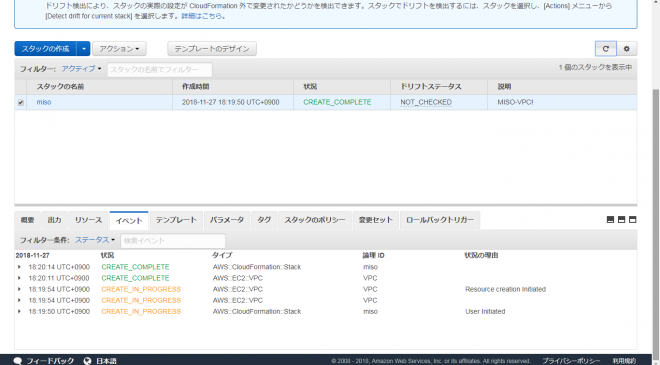Maximize detail pane with third layout icon
This screenshot has width=660, height=365.
pos(632,220)
